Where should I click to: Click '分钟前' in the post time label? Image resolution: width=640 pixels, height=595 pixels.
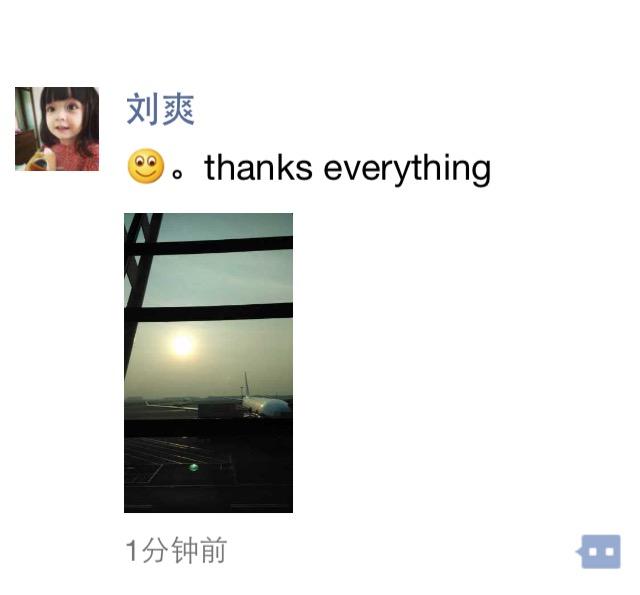tap(184, 551)
